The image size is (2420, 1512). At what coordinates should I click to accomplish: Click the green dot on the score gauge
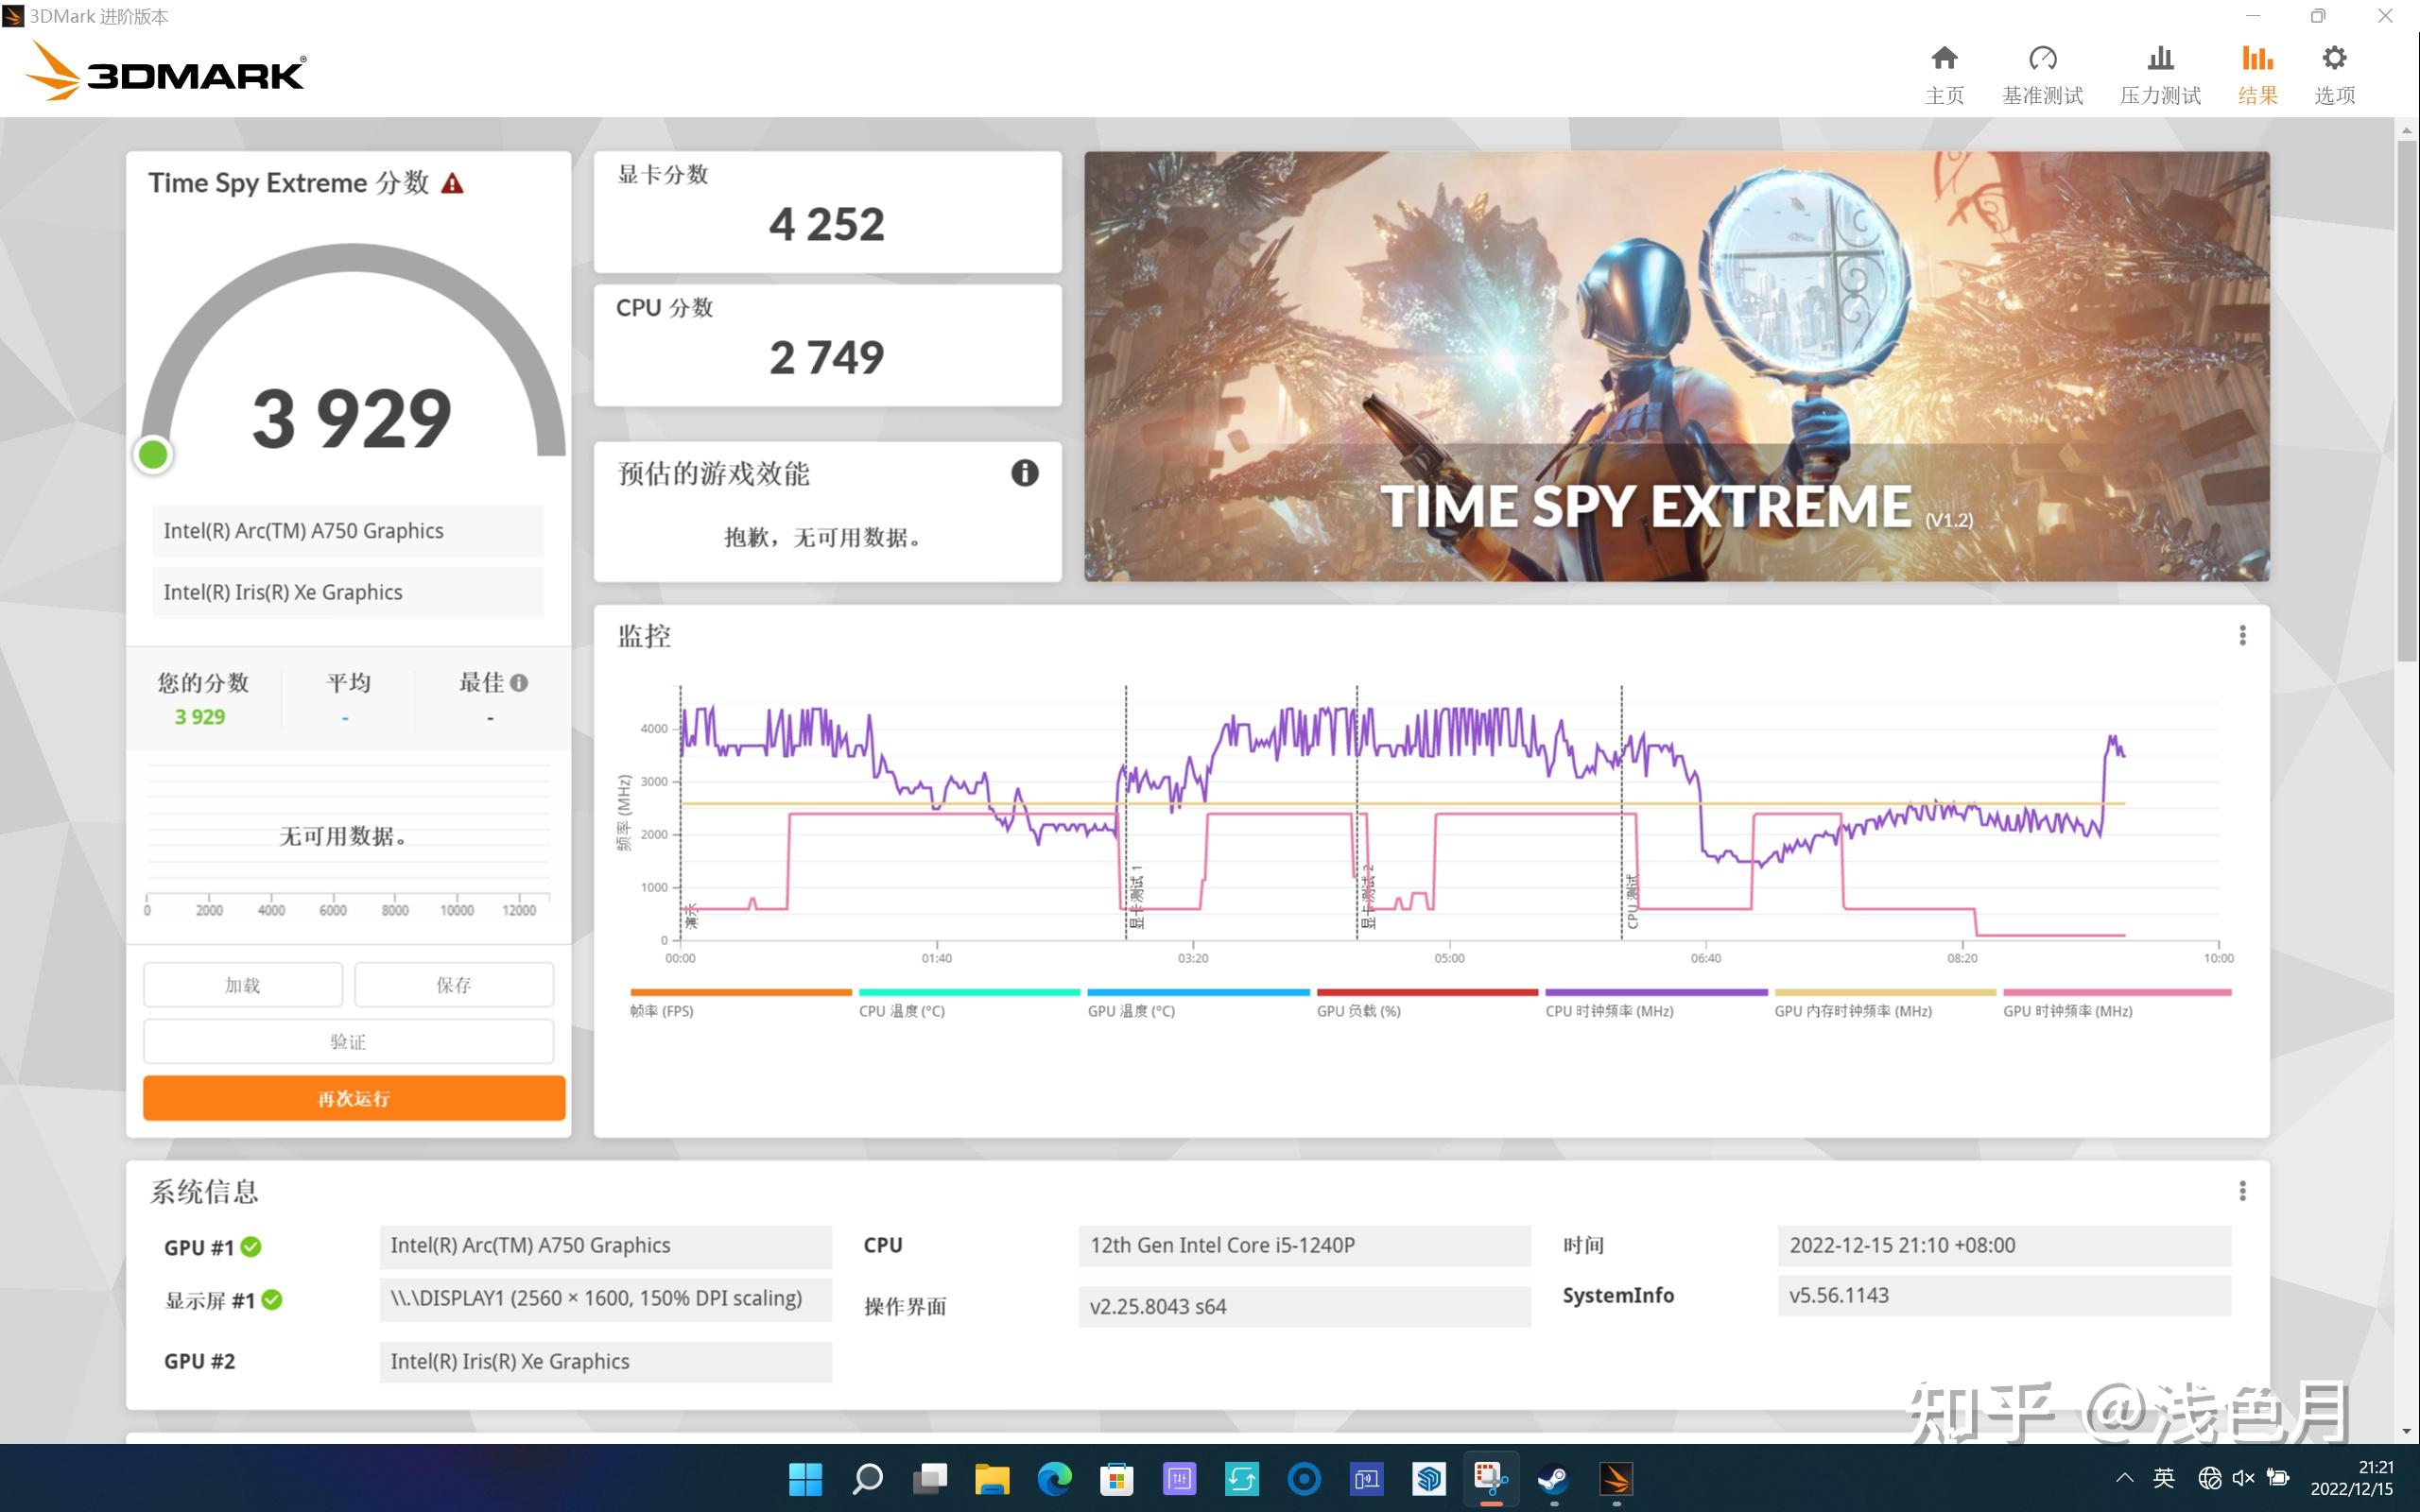point(152,453)
